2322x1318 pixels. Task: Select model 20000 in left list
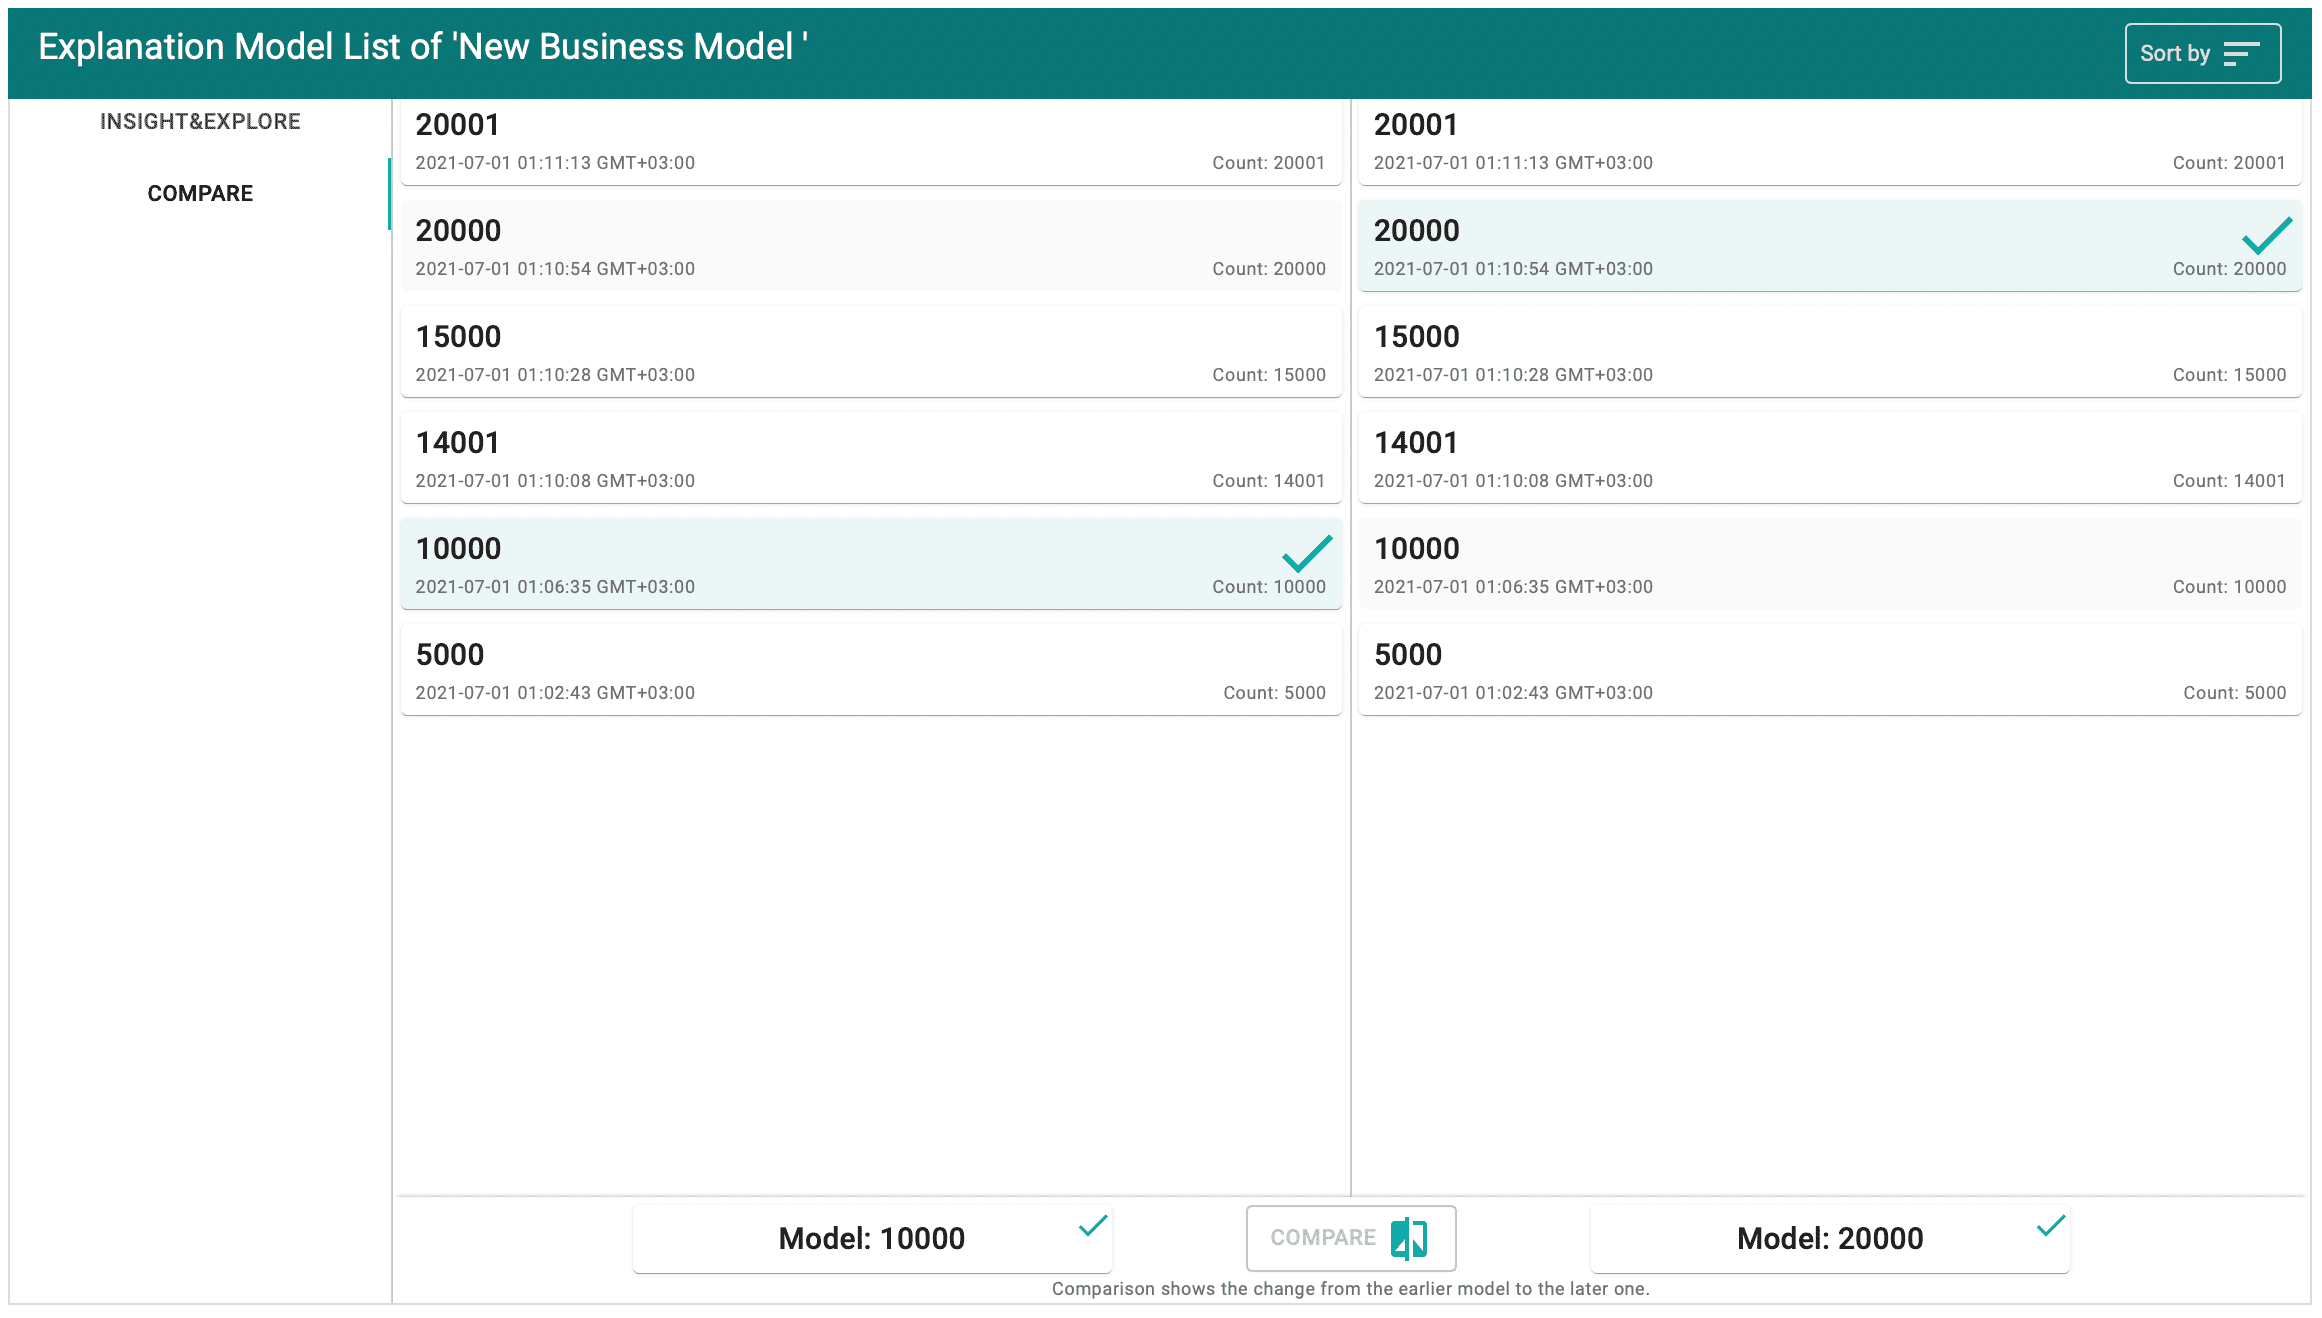871,246
